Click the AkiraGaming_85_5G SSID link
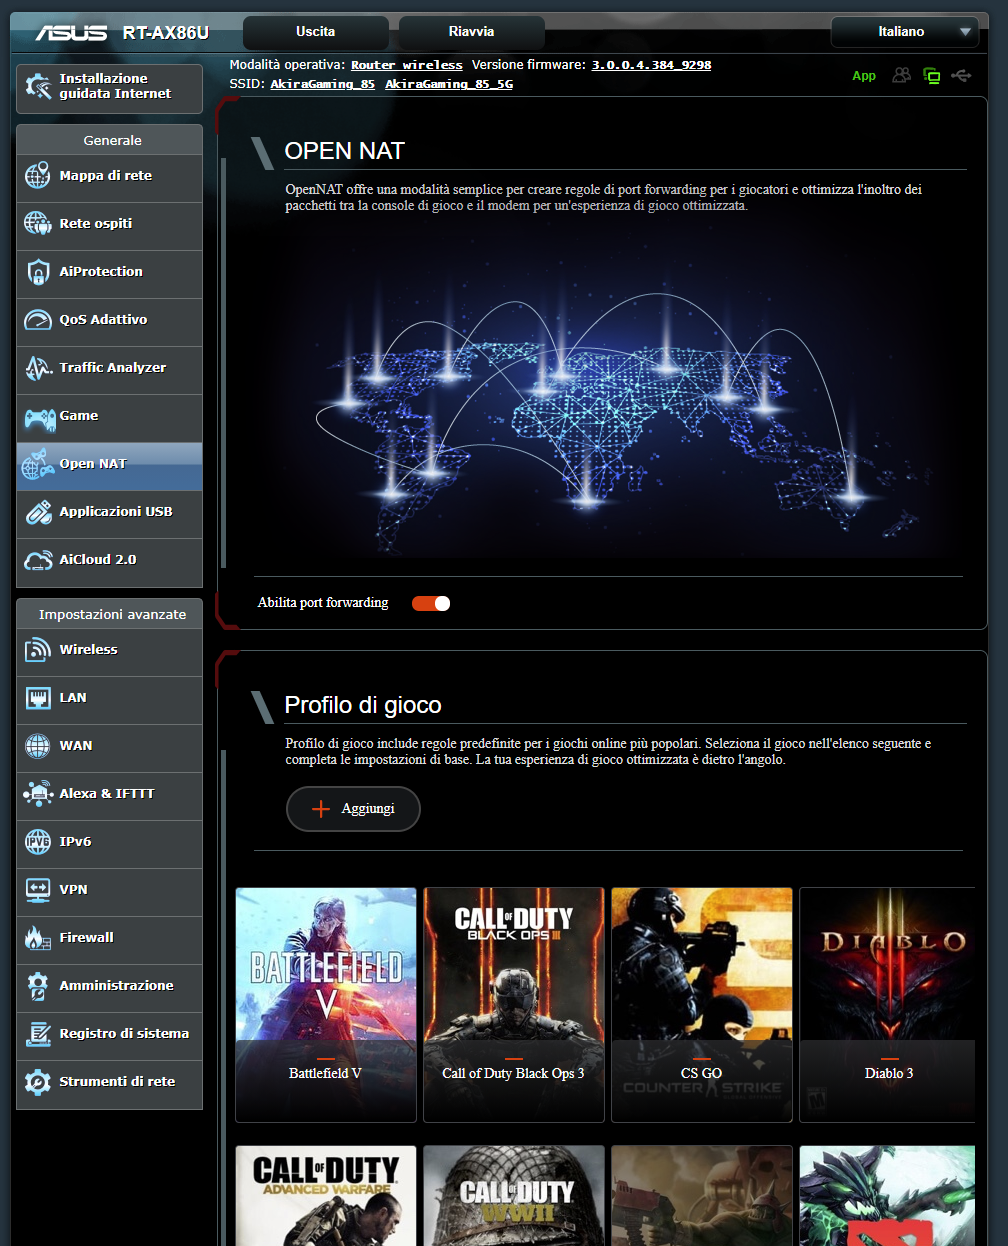 point(449,84)
